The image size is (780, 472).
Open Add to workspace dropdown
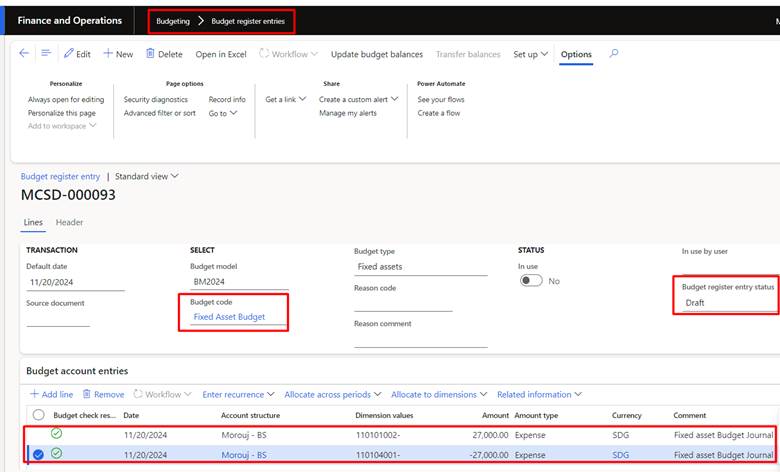coord(62,126)
